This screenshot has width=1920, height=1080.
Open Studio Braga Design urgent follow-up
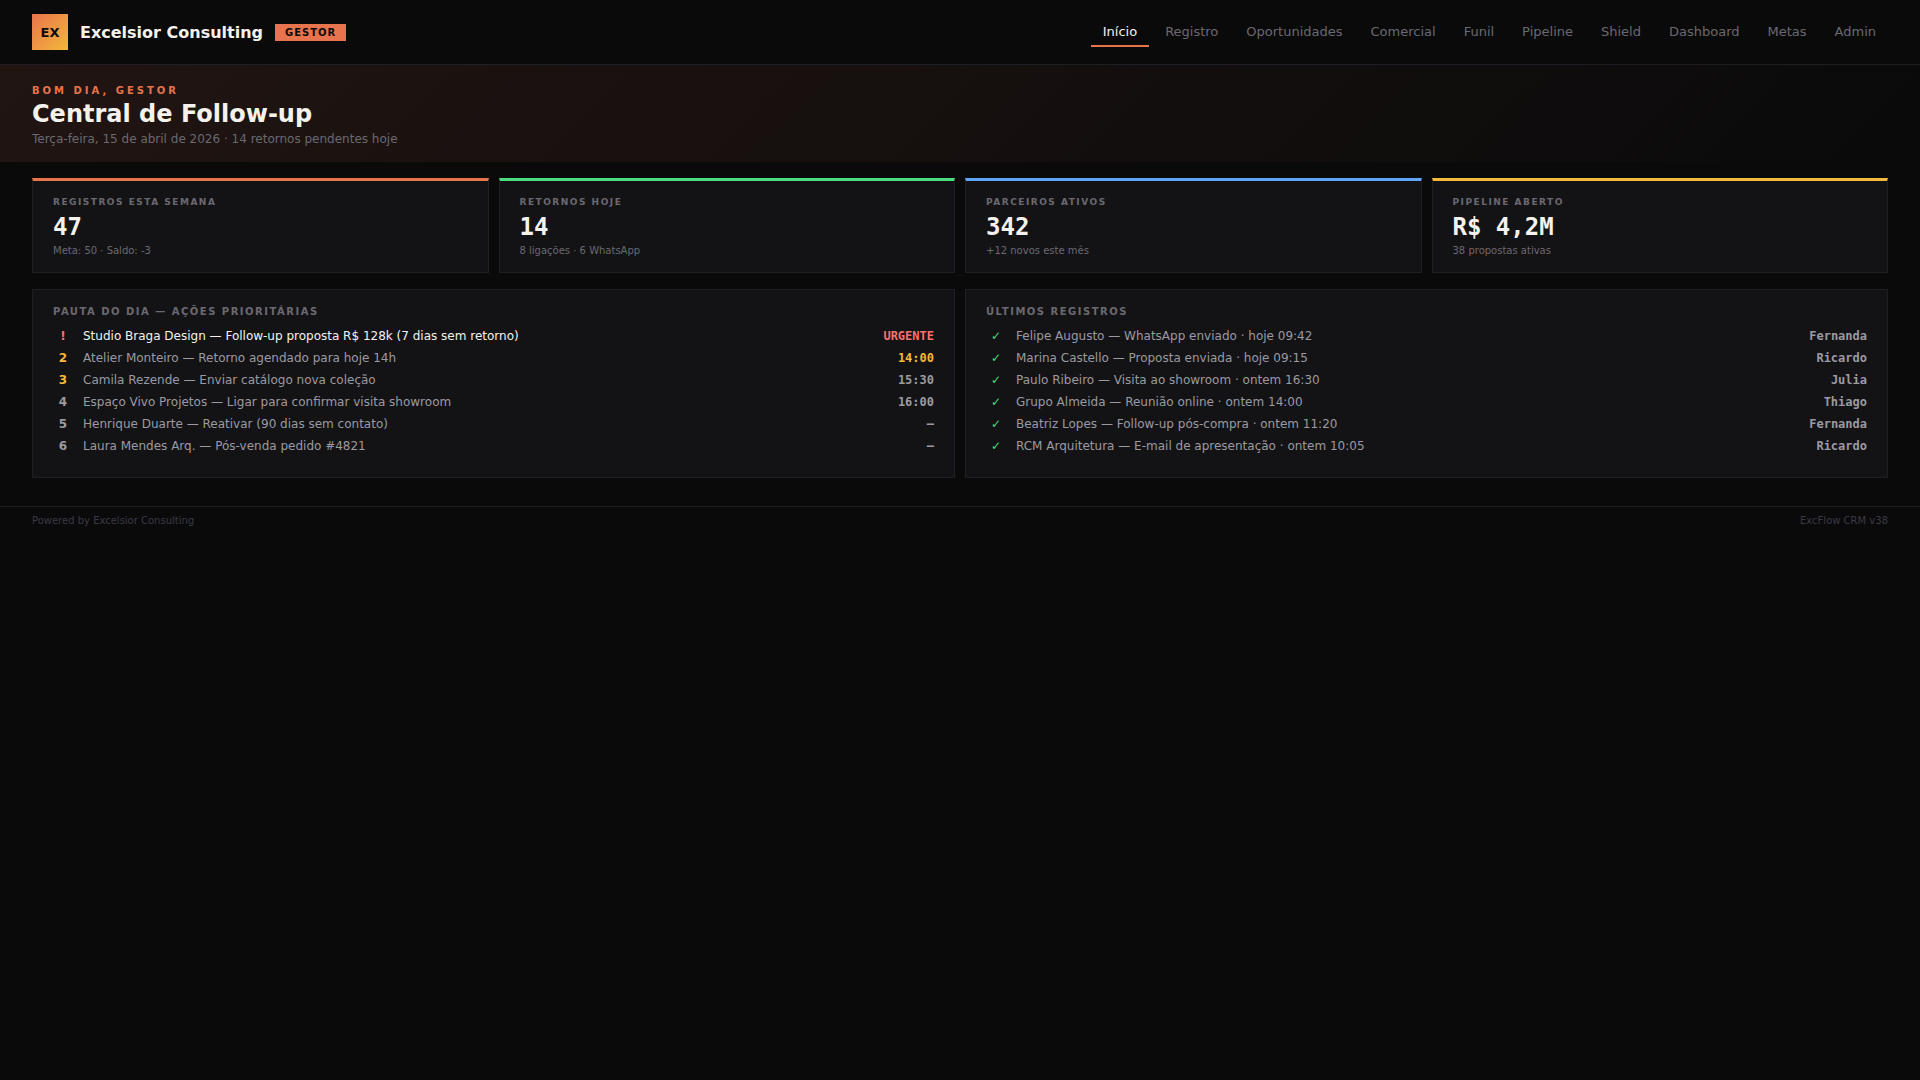tap(300, 336)
